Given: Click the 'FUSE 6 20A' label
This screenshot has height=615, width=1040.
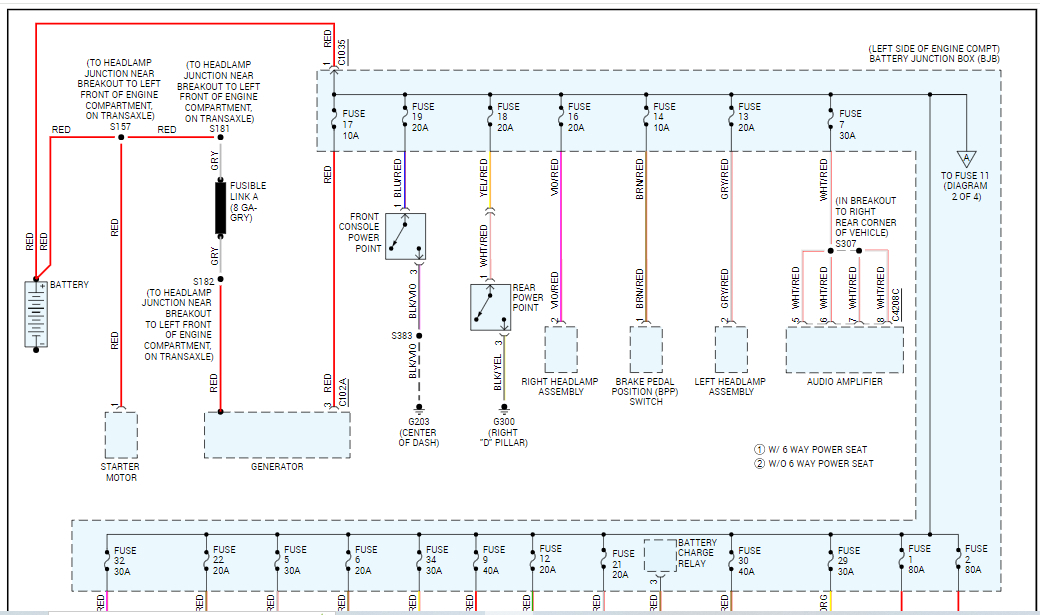Looking at the screenshot, I should [366, 560].
